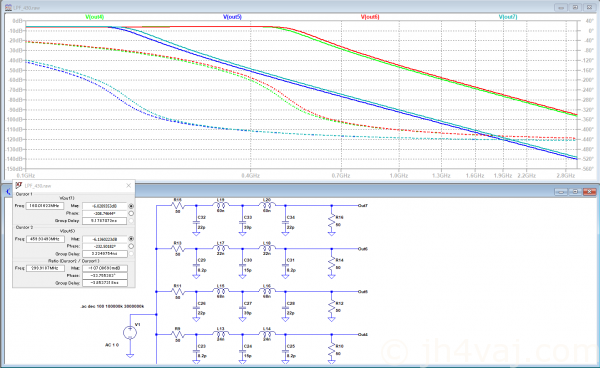This screenshot has width=600, height=368.
Task: Select Cursor 2 Group Delay radio button
Action: click(x=131, y=254)
